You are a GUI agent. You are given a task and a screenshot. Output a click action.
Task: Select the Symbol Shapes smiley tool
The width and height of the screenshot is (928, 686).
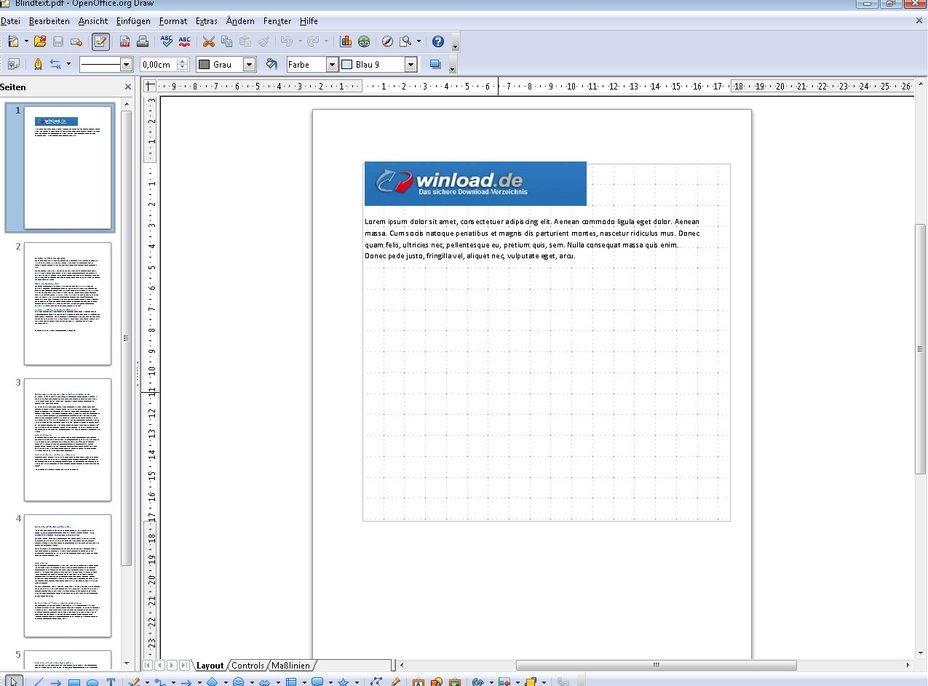pos(239,681)
